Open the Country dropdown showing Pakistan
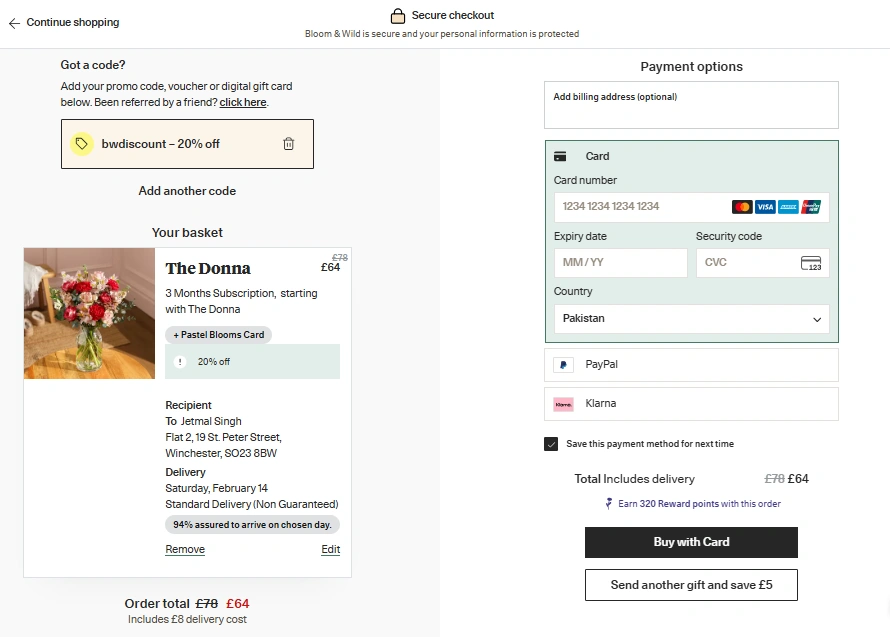This screenshot has width=890, height=637. tap(691, 319)
